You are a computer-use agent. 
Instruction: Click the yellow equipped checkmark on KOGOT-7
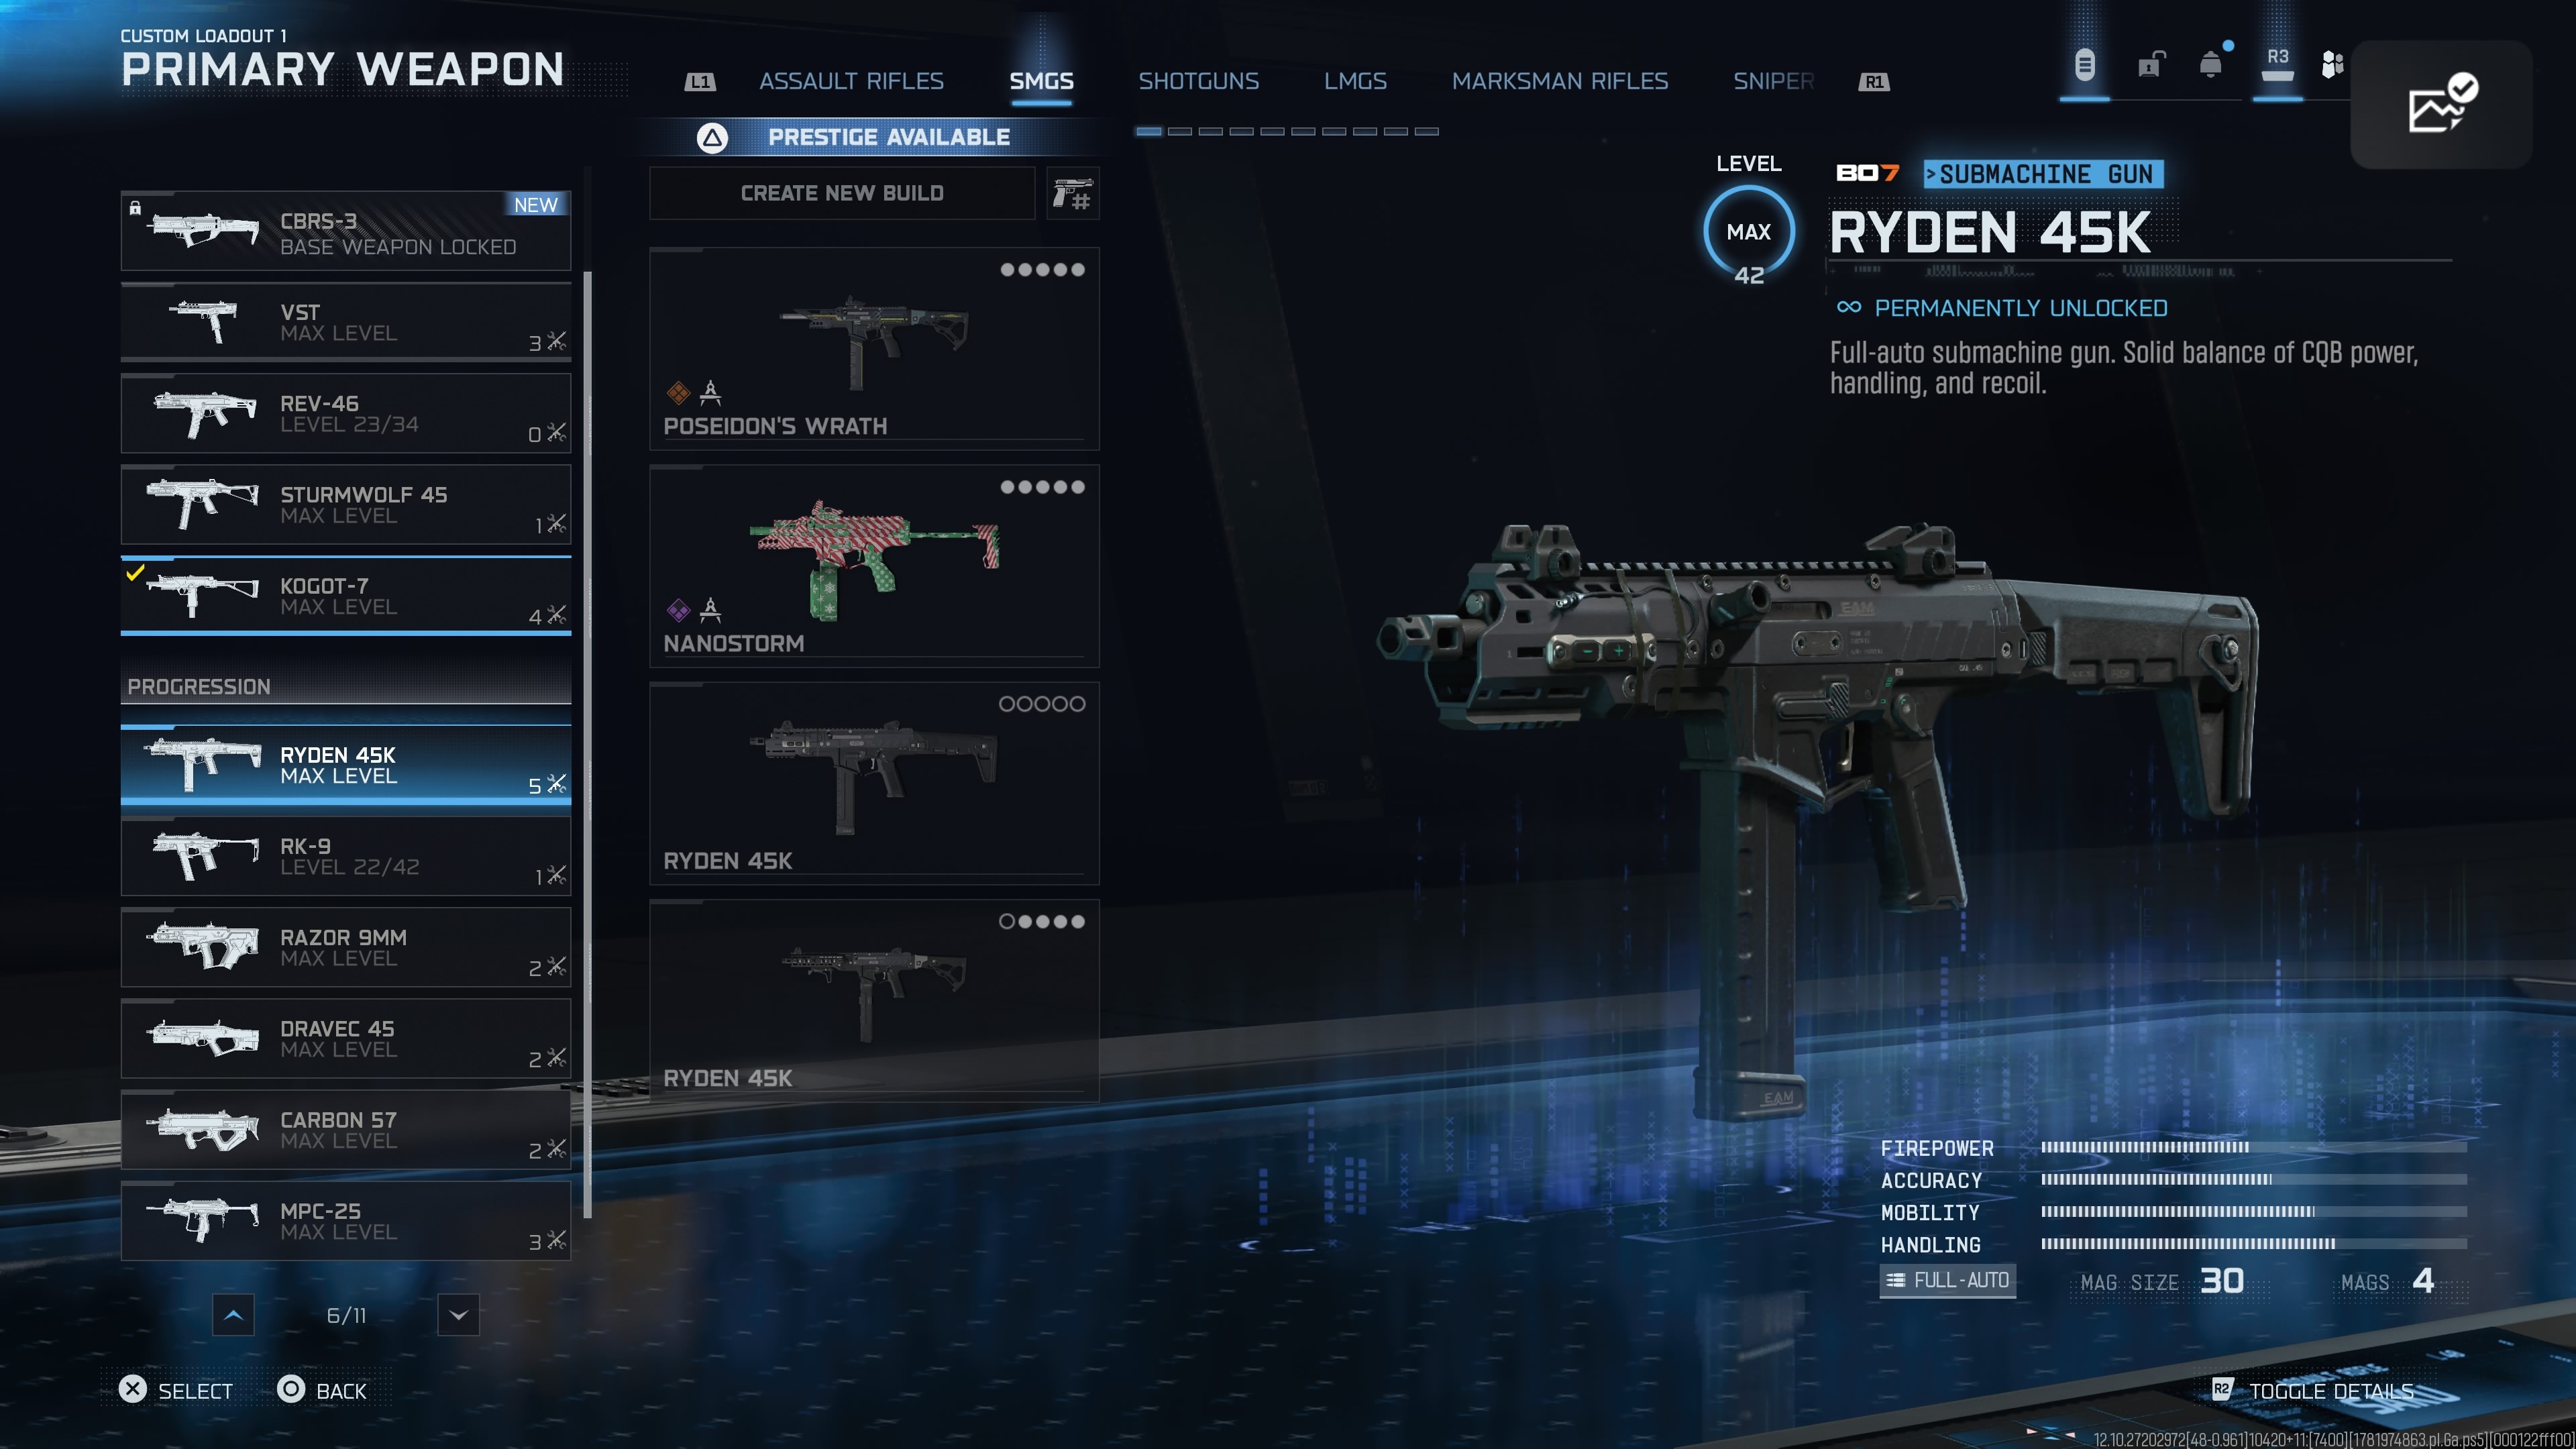point(135,573)
